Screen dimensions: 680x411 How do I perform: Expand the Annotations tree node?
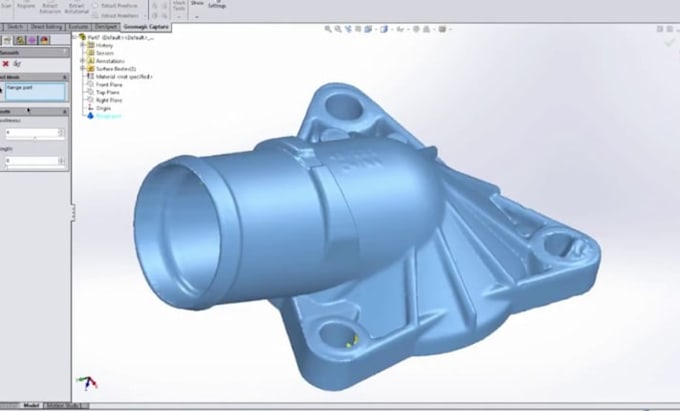coord(82,61)
